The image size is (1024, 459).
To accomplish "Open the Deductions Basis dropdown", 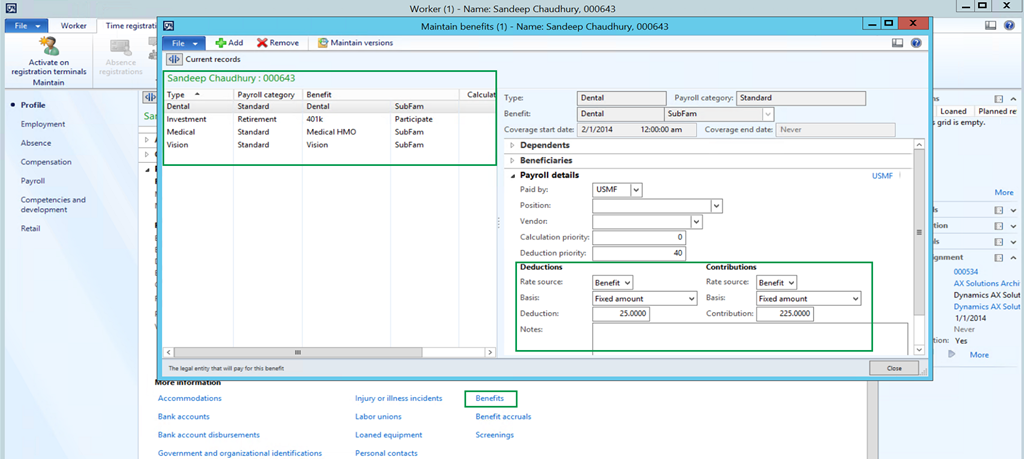I will click(x=691, y=298).
